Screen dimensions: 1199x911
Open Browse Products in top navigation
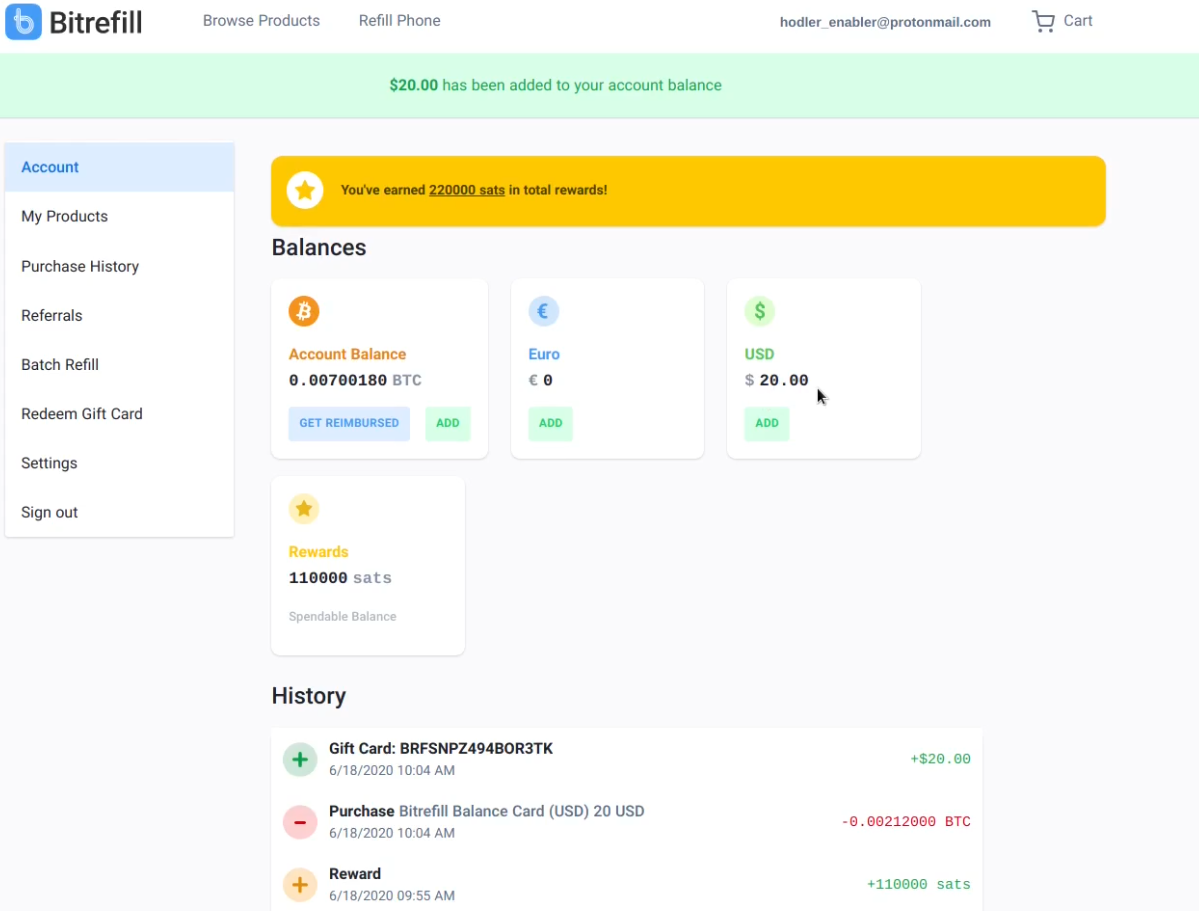[x=262, y=21]
